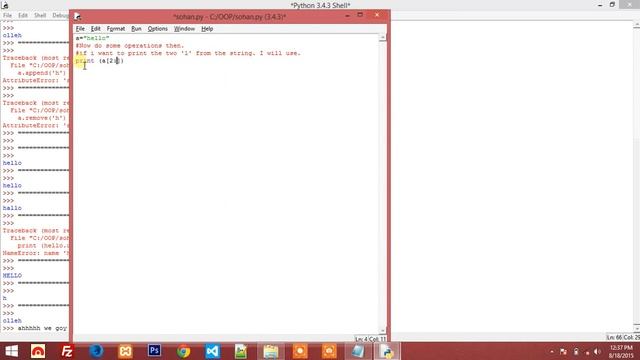640x360 pixels.
Task: Show hidden tray icons arrow
Action: 552,351
